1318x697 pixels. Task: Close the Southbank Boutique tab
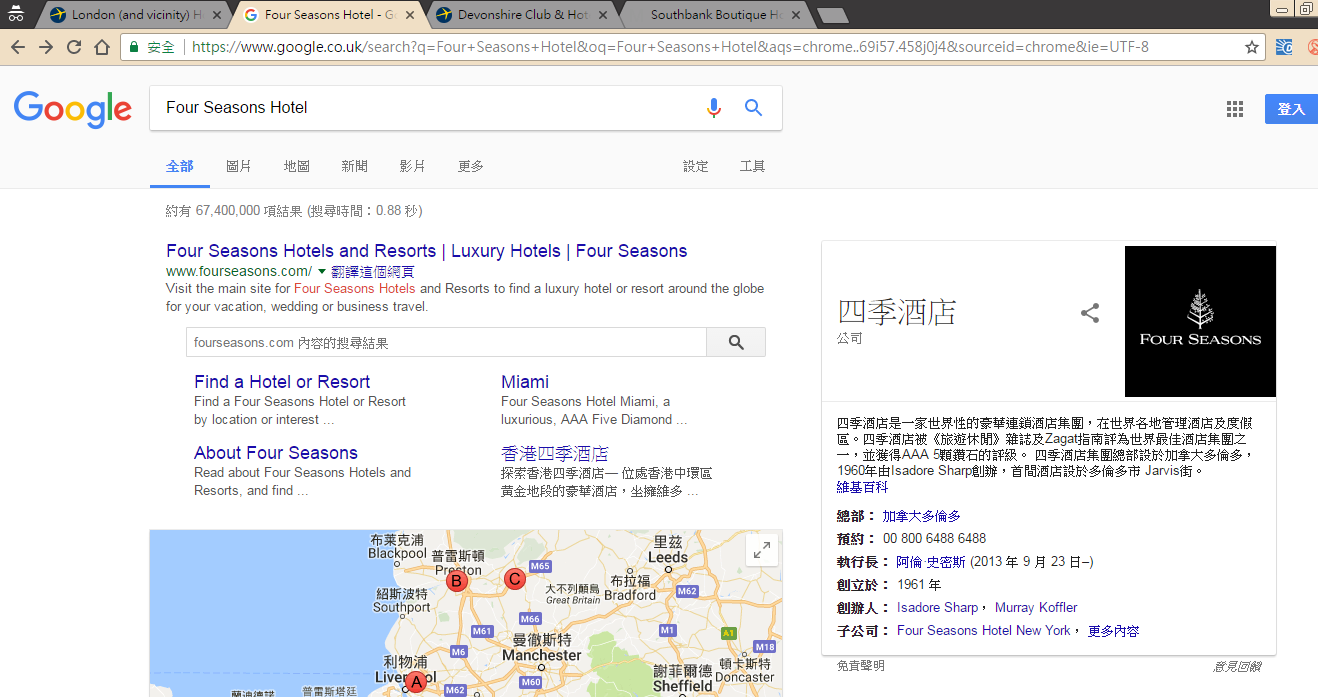point(796,15)
